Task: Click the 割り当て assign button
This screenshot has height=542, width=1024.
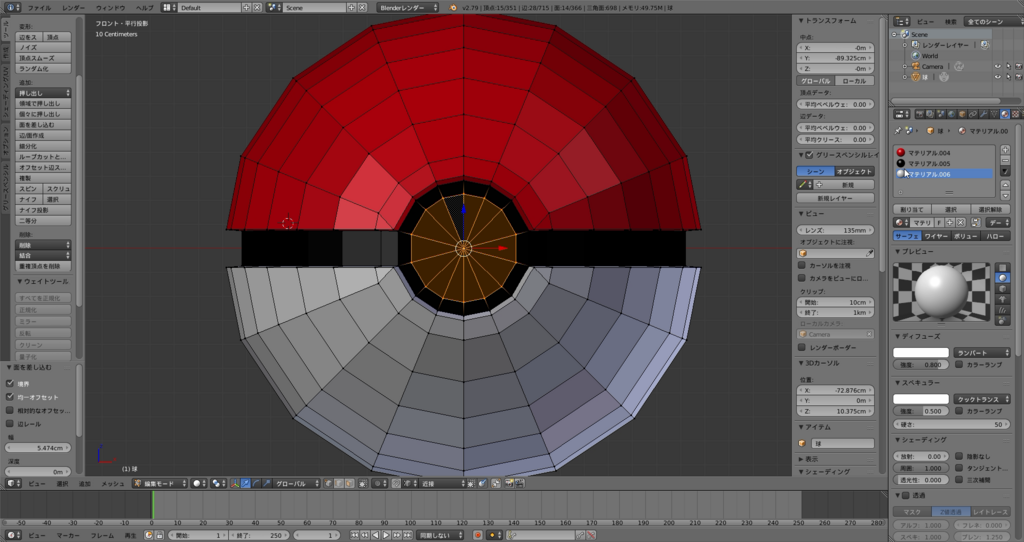Action: click(x=910, y=208)
